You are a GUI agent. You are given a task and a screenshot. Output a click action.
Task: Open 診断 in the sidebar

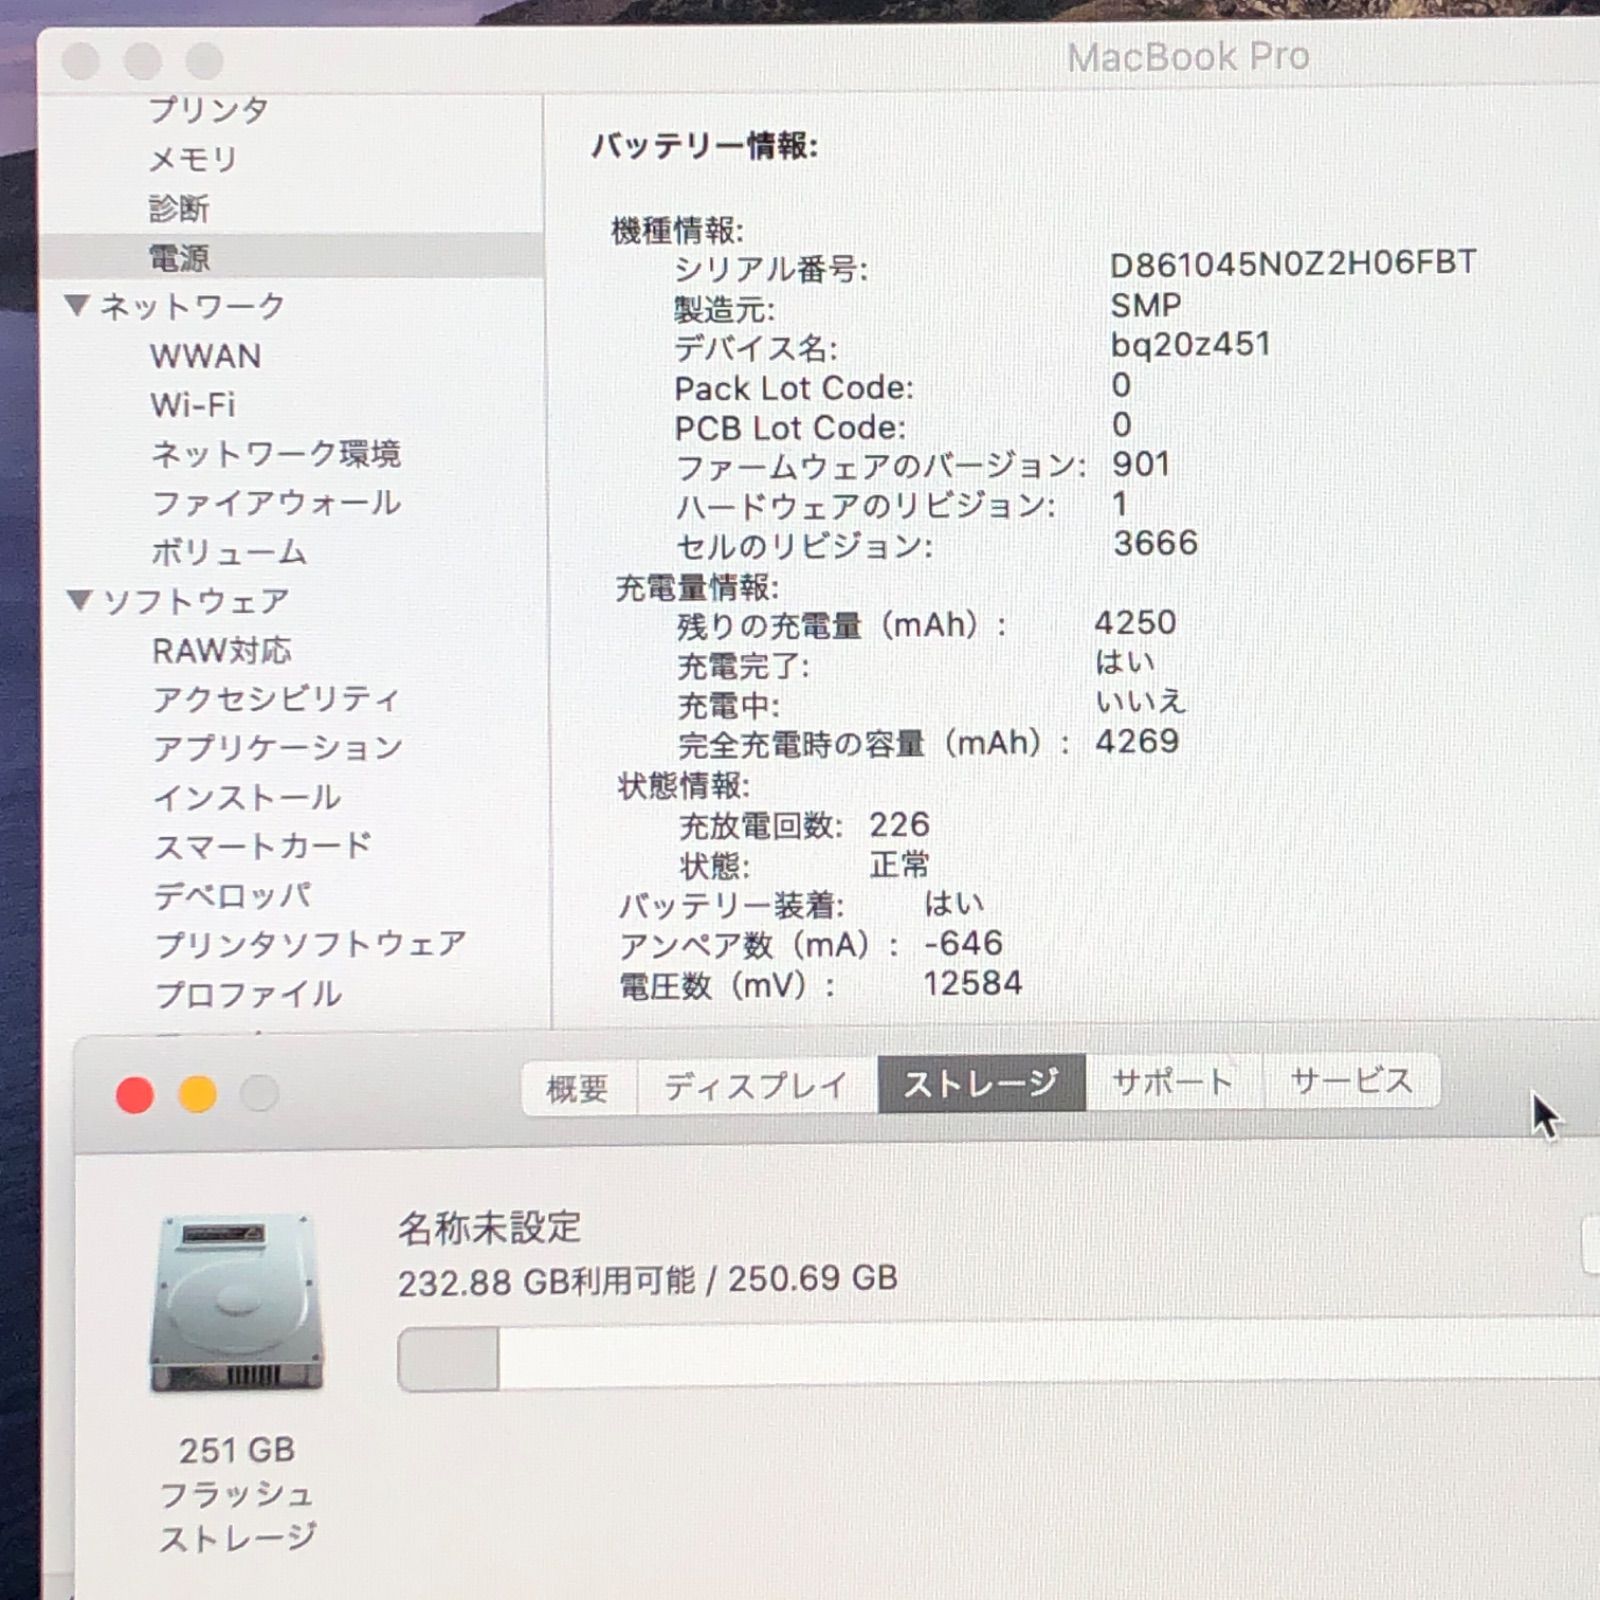pyautogui.click(x=179, y=208)
